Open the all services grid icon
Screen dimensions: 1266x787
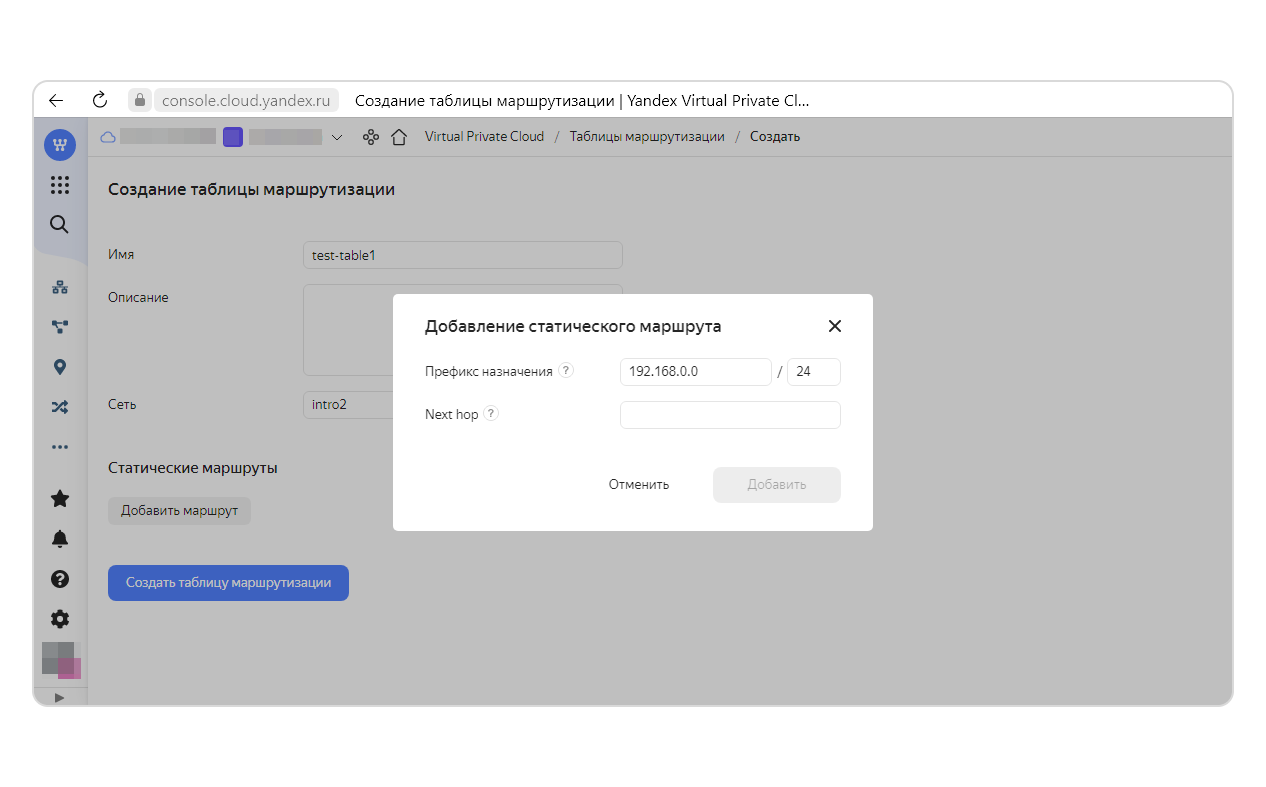(60, 185)
